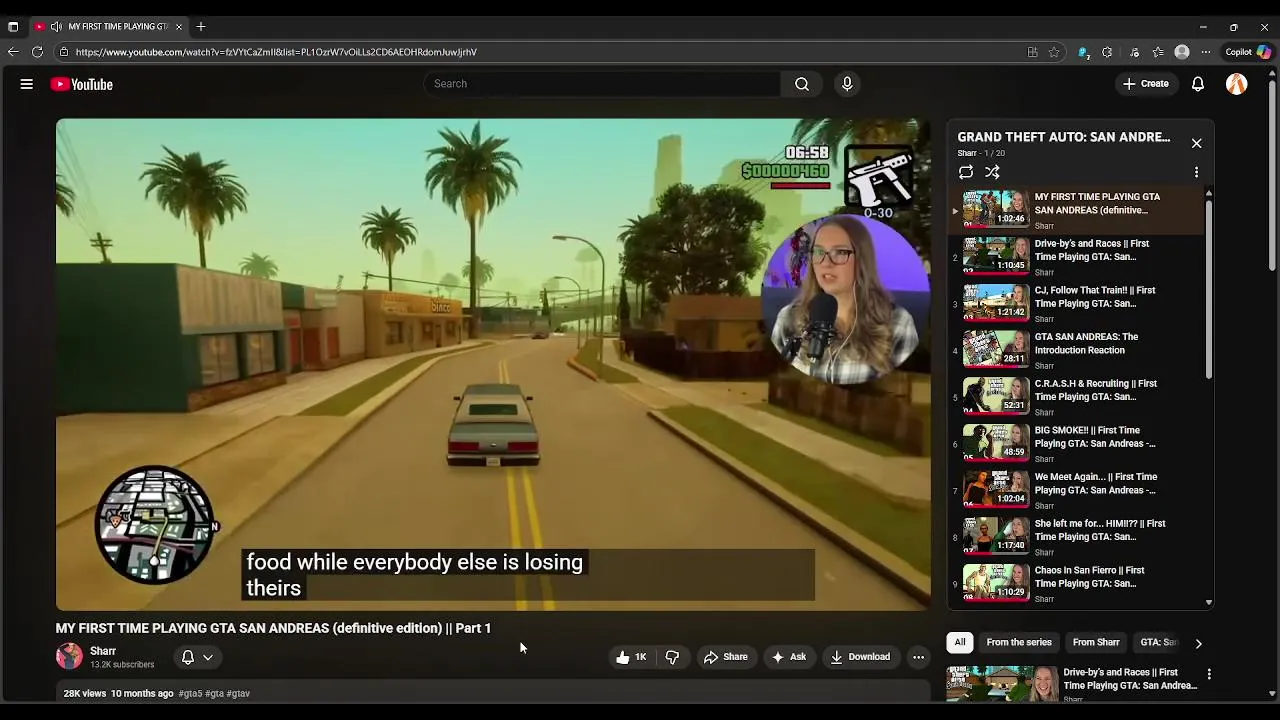
Task: Open the Apps available icon in address bar
Action: point(1032,52)
